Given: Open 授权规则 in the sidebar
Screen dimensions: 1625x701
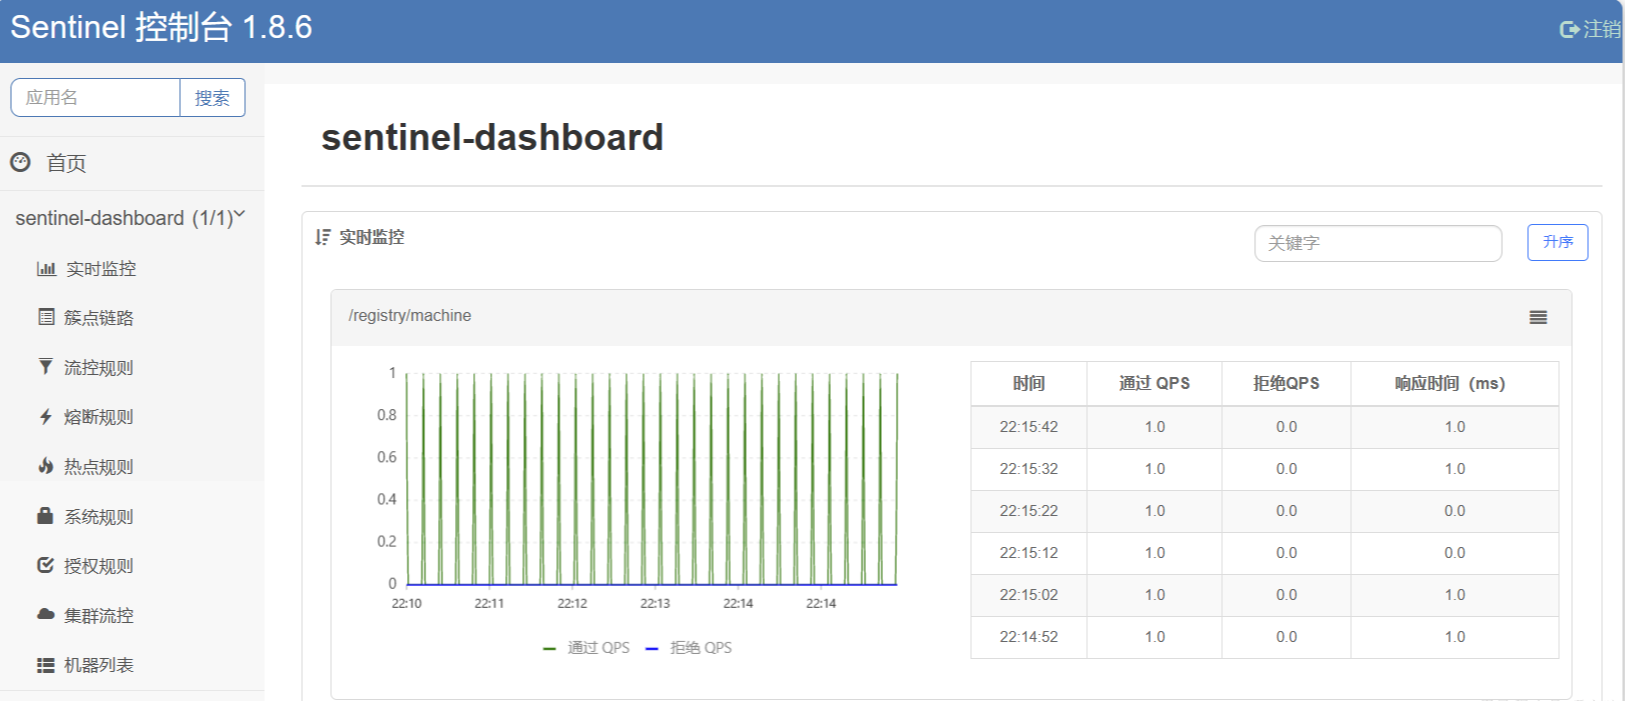Looking at the screenshot, I should coord(99,566).
